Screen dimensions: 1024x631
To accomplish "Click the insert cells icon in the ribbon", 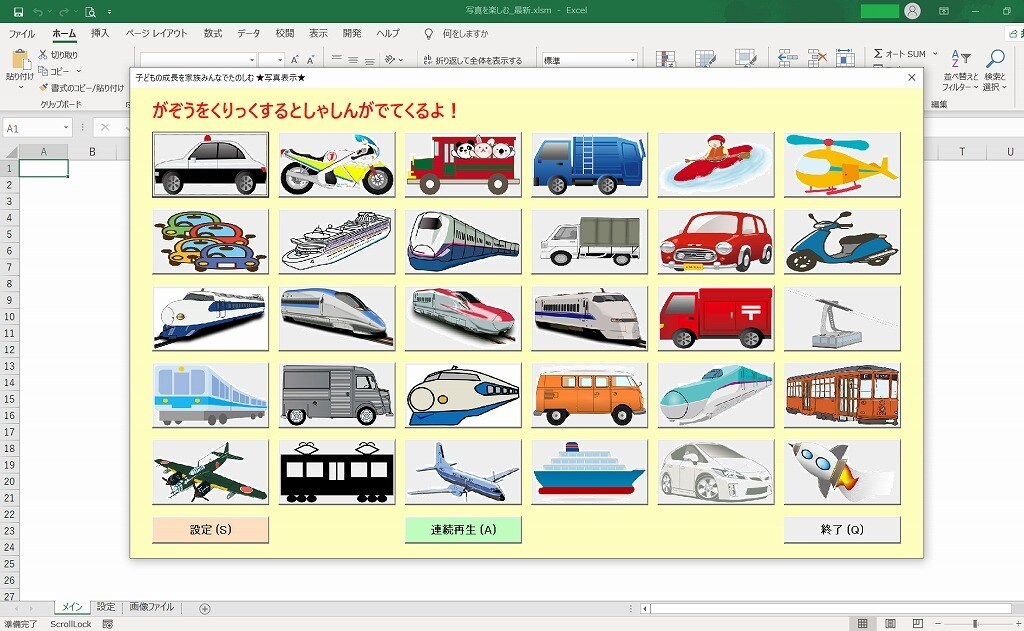I will (788, 59).
